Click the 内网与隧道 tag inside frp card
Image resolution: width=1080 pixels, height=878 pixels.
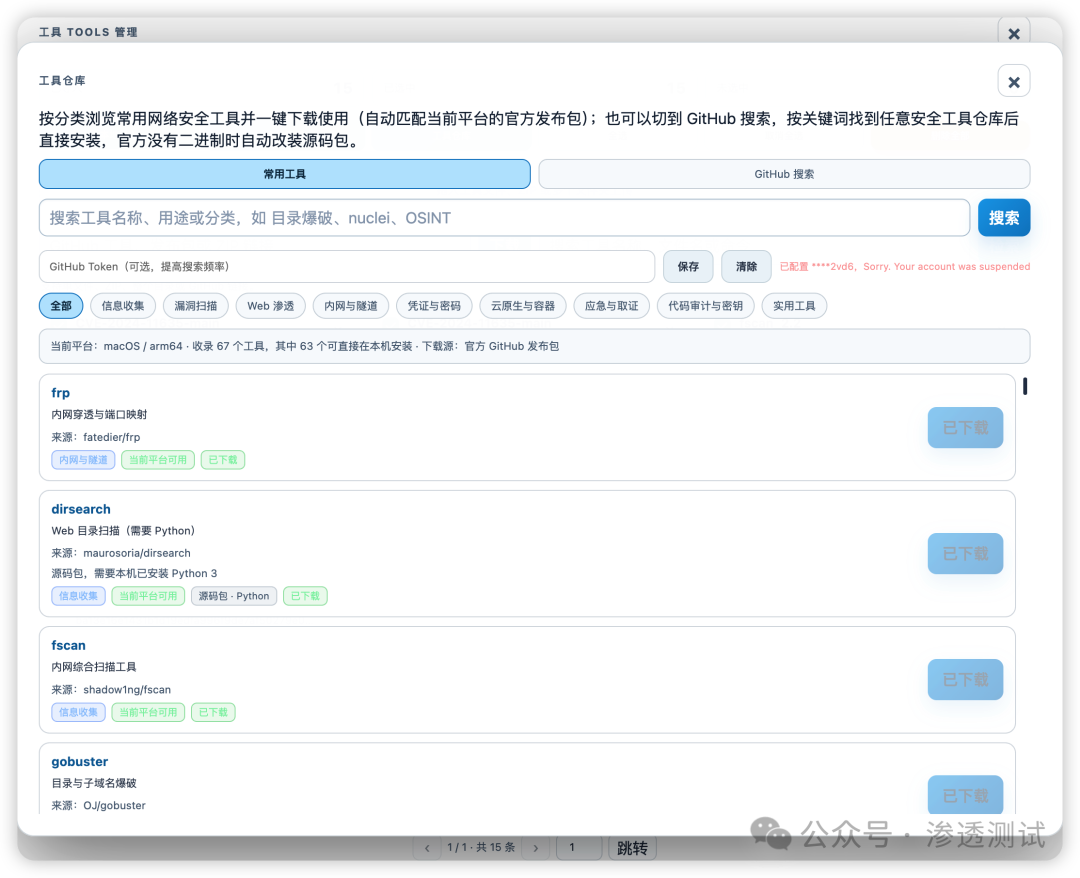click(83, 459)
